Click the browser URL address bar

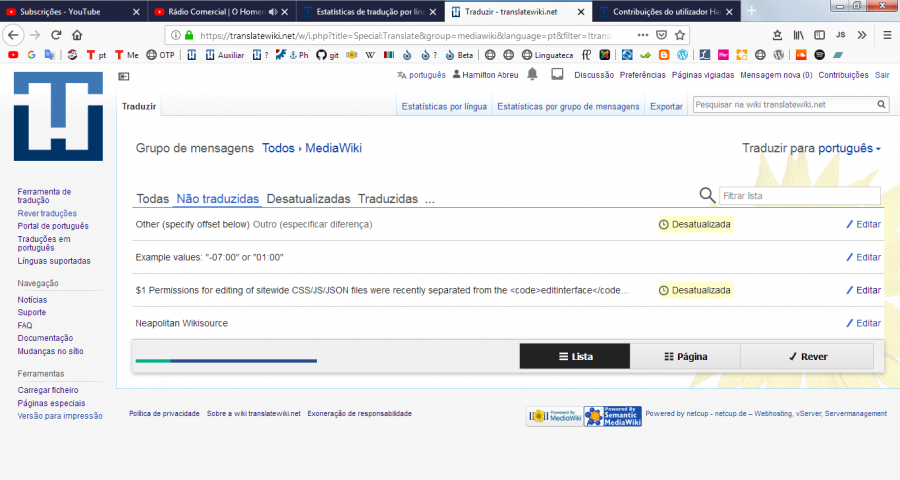(406, 36)
